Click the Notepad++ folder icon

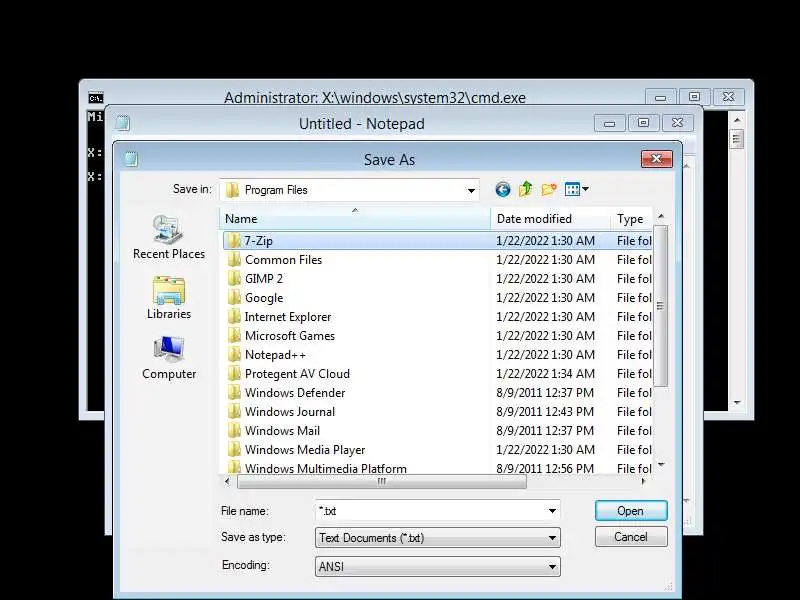pyautogui.click(x=234, y=355)
